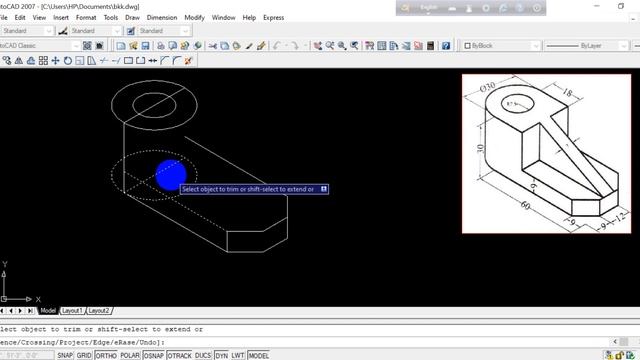Expand the redo history dropdown arrow

click(305, 46)
